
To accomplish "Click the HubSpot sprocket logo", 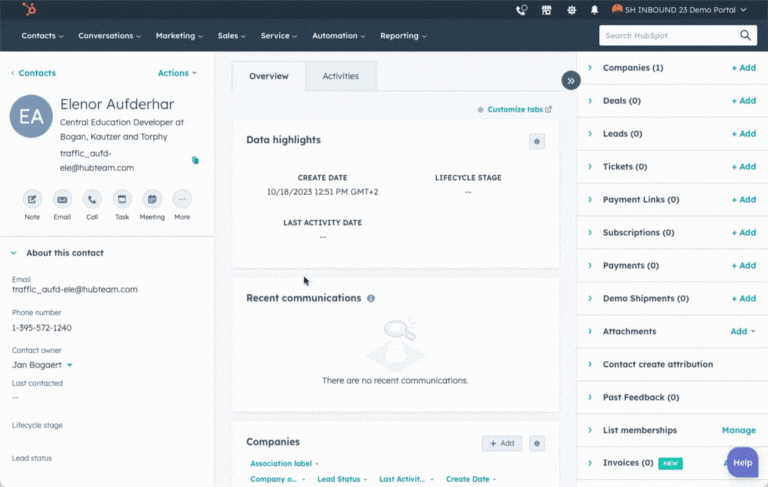I will click(x=29, y=9).
